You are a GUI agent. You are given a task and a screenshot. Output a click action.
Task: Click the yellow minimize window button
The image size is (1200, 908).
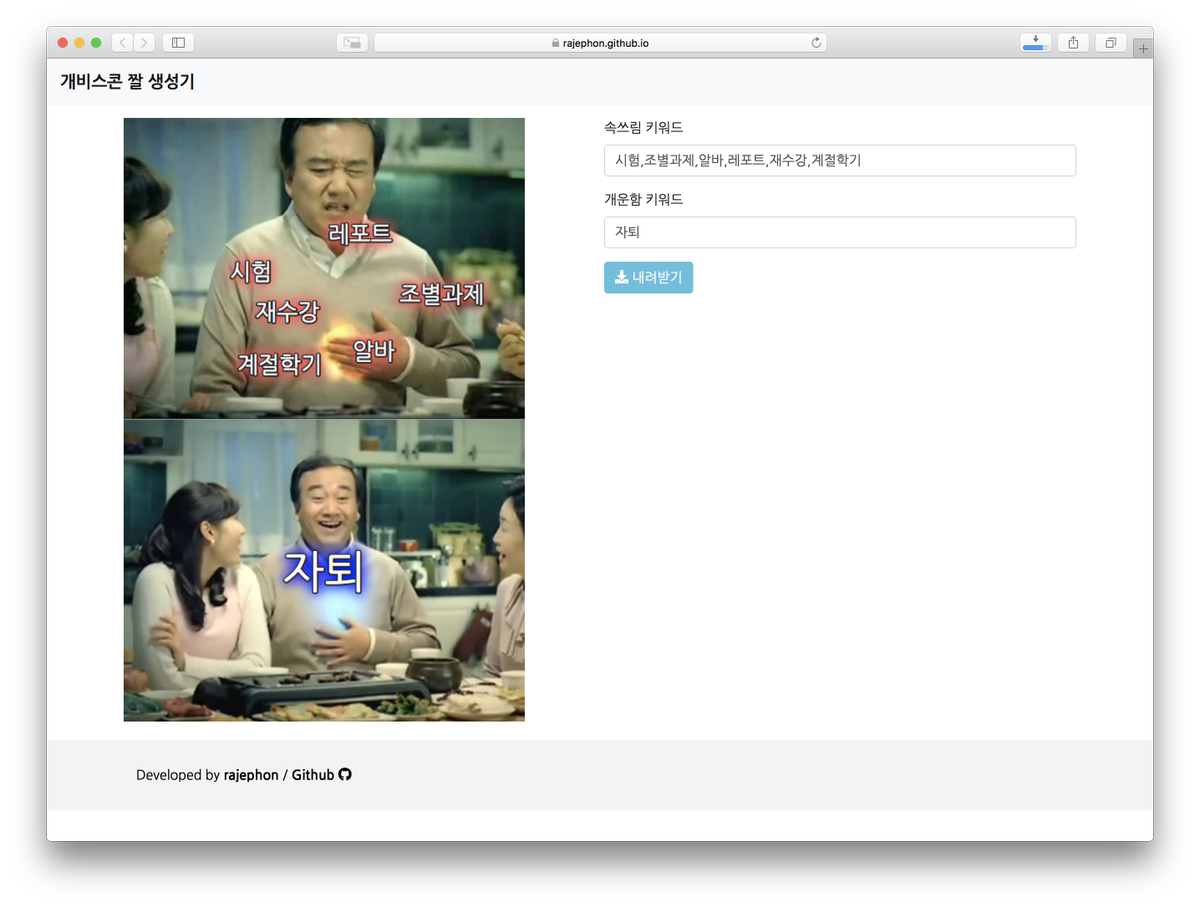point(80,43)
